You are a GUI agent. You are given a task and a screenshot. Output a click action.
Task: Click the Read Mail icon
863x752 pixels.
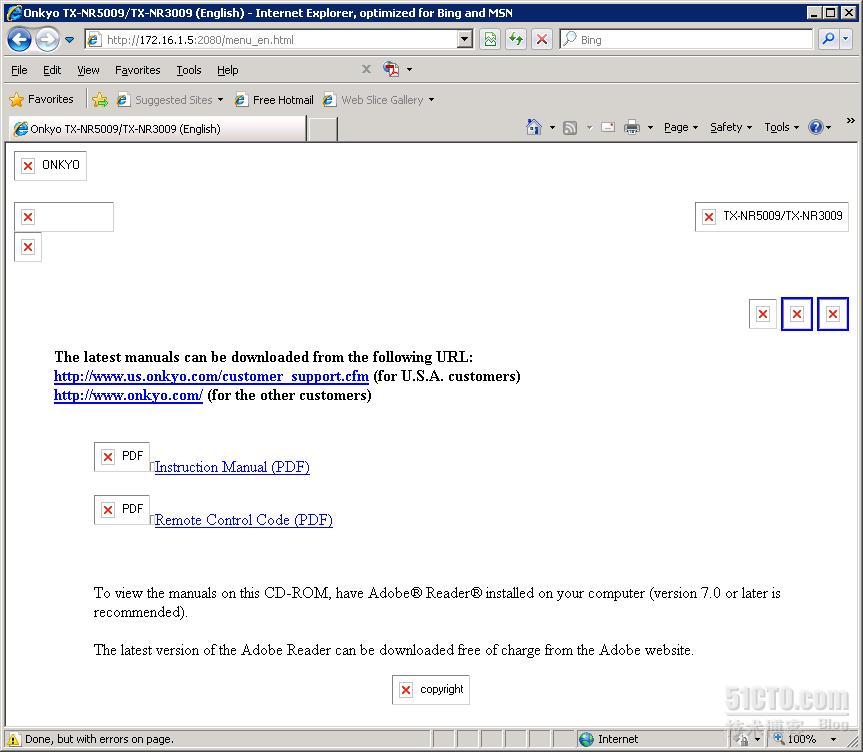608,128
